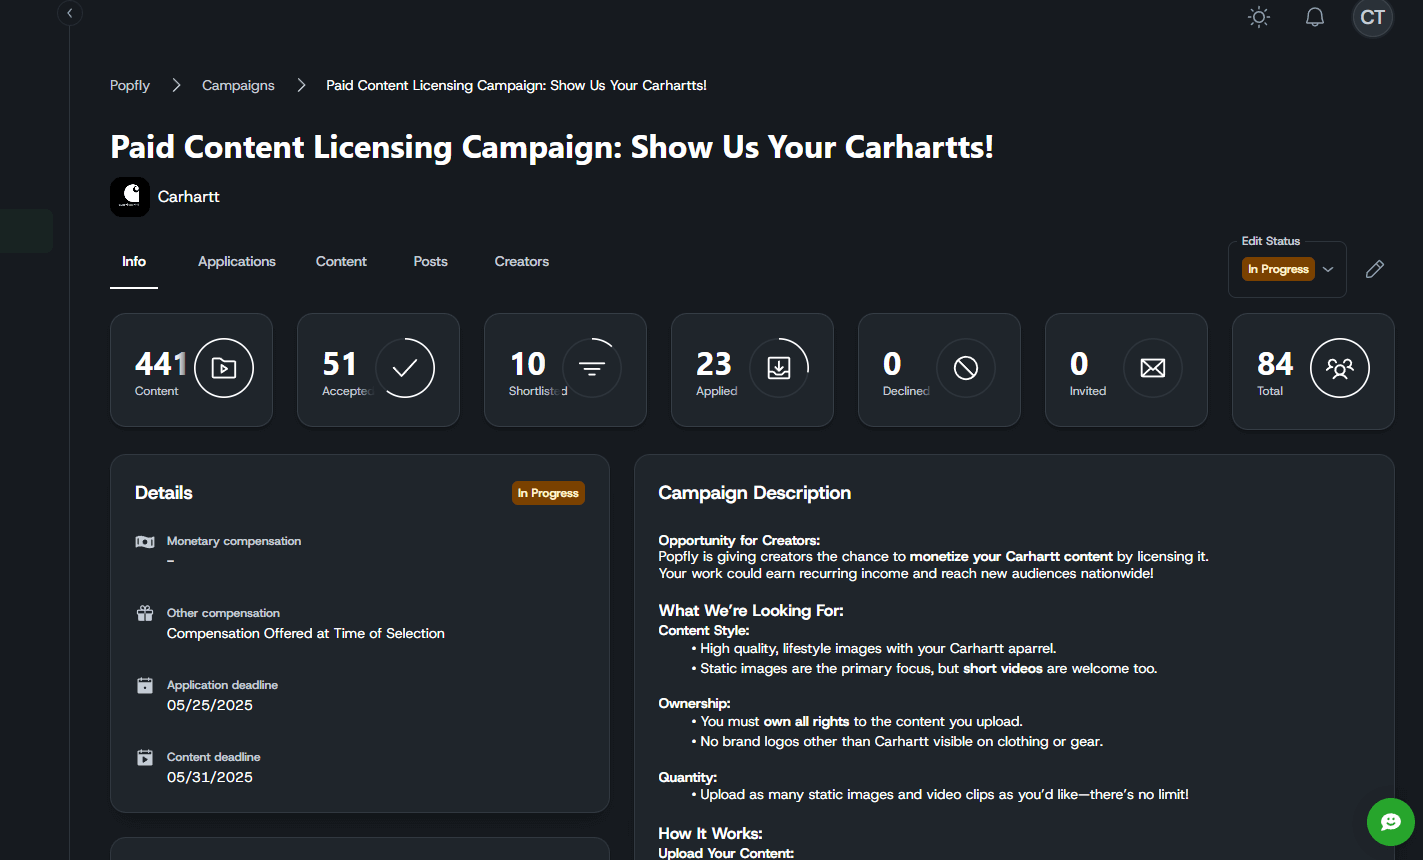This screenshot has width=1423, height=860.
Task: Open the 51 Accepted stat card
Action: [x=378, y=370]
